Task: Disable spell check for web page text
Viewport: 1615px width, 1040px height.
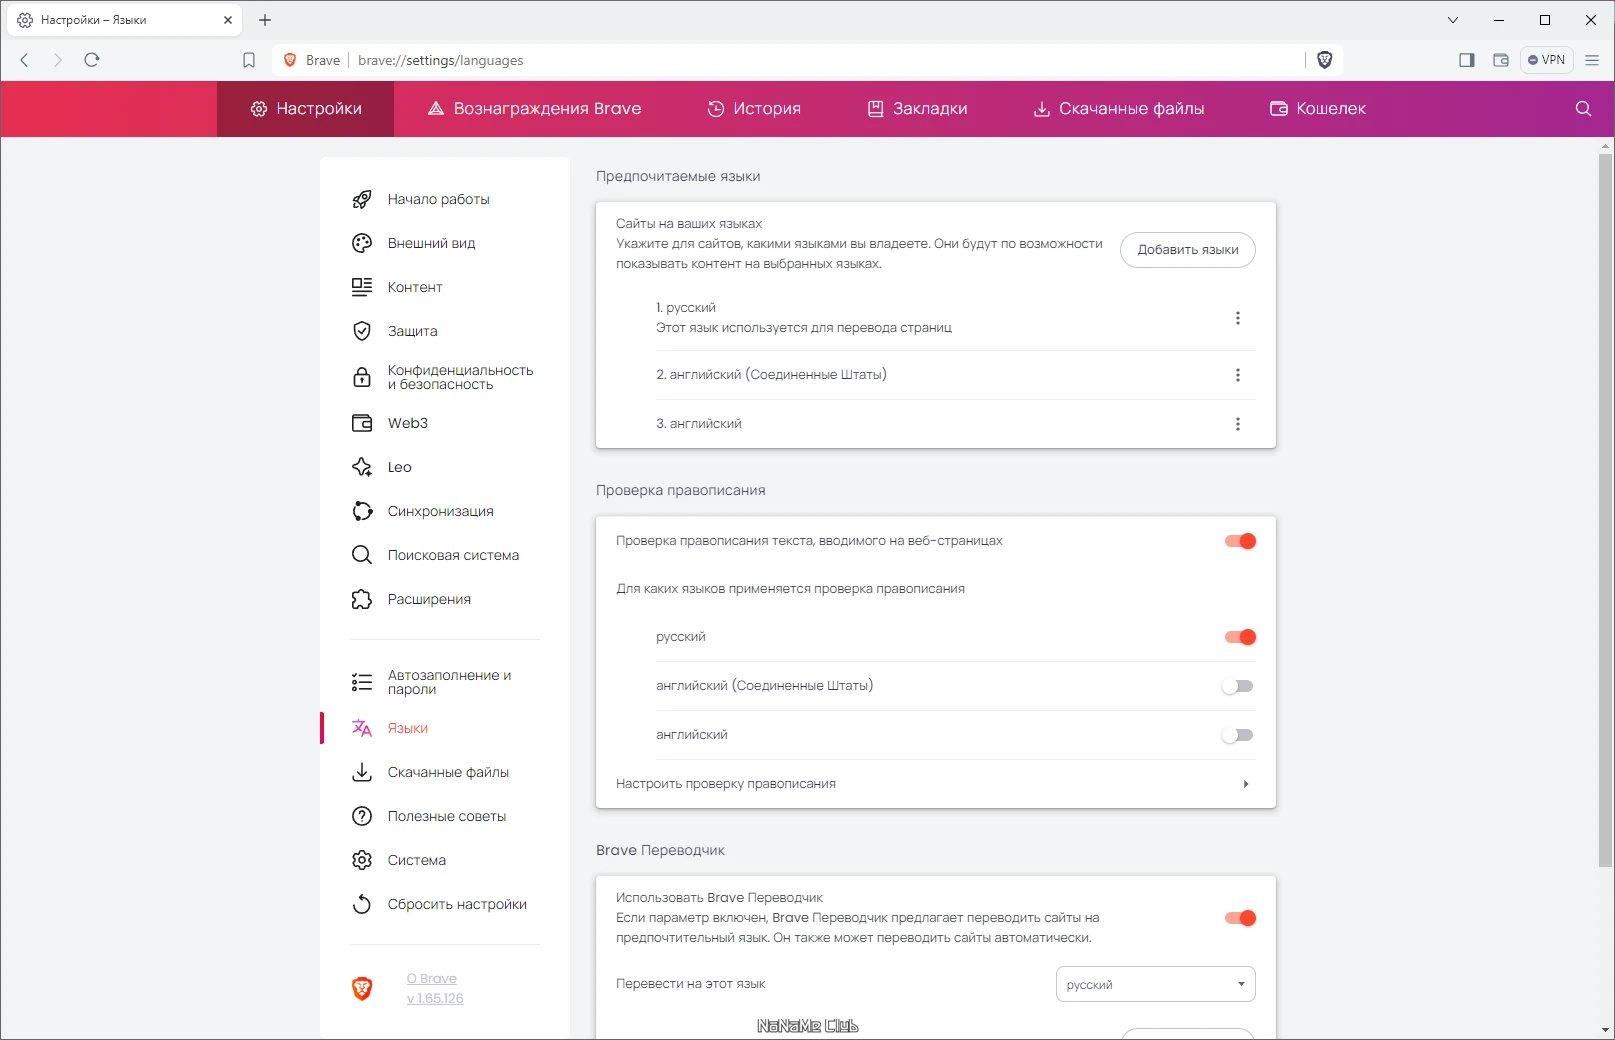Action: [x=1240, y=541]
